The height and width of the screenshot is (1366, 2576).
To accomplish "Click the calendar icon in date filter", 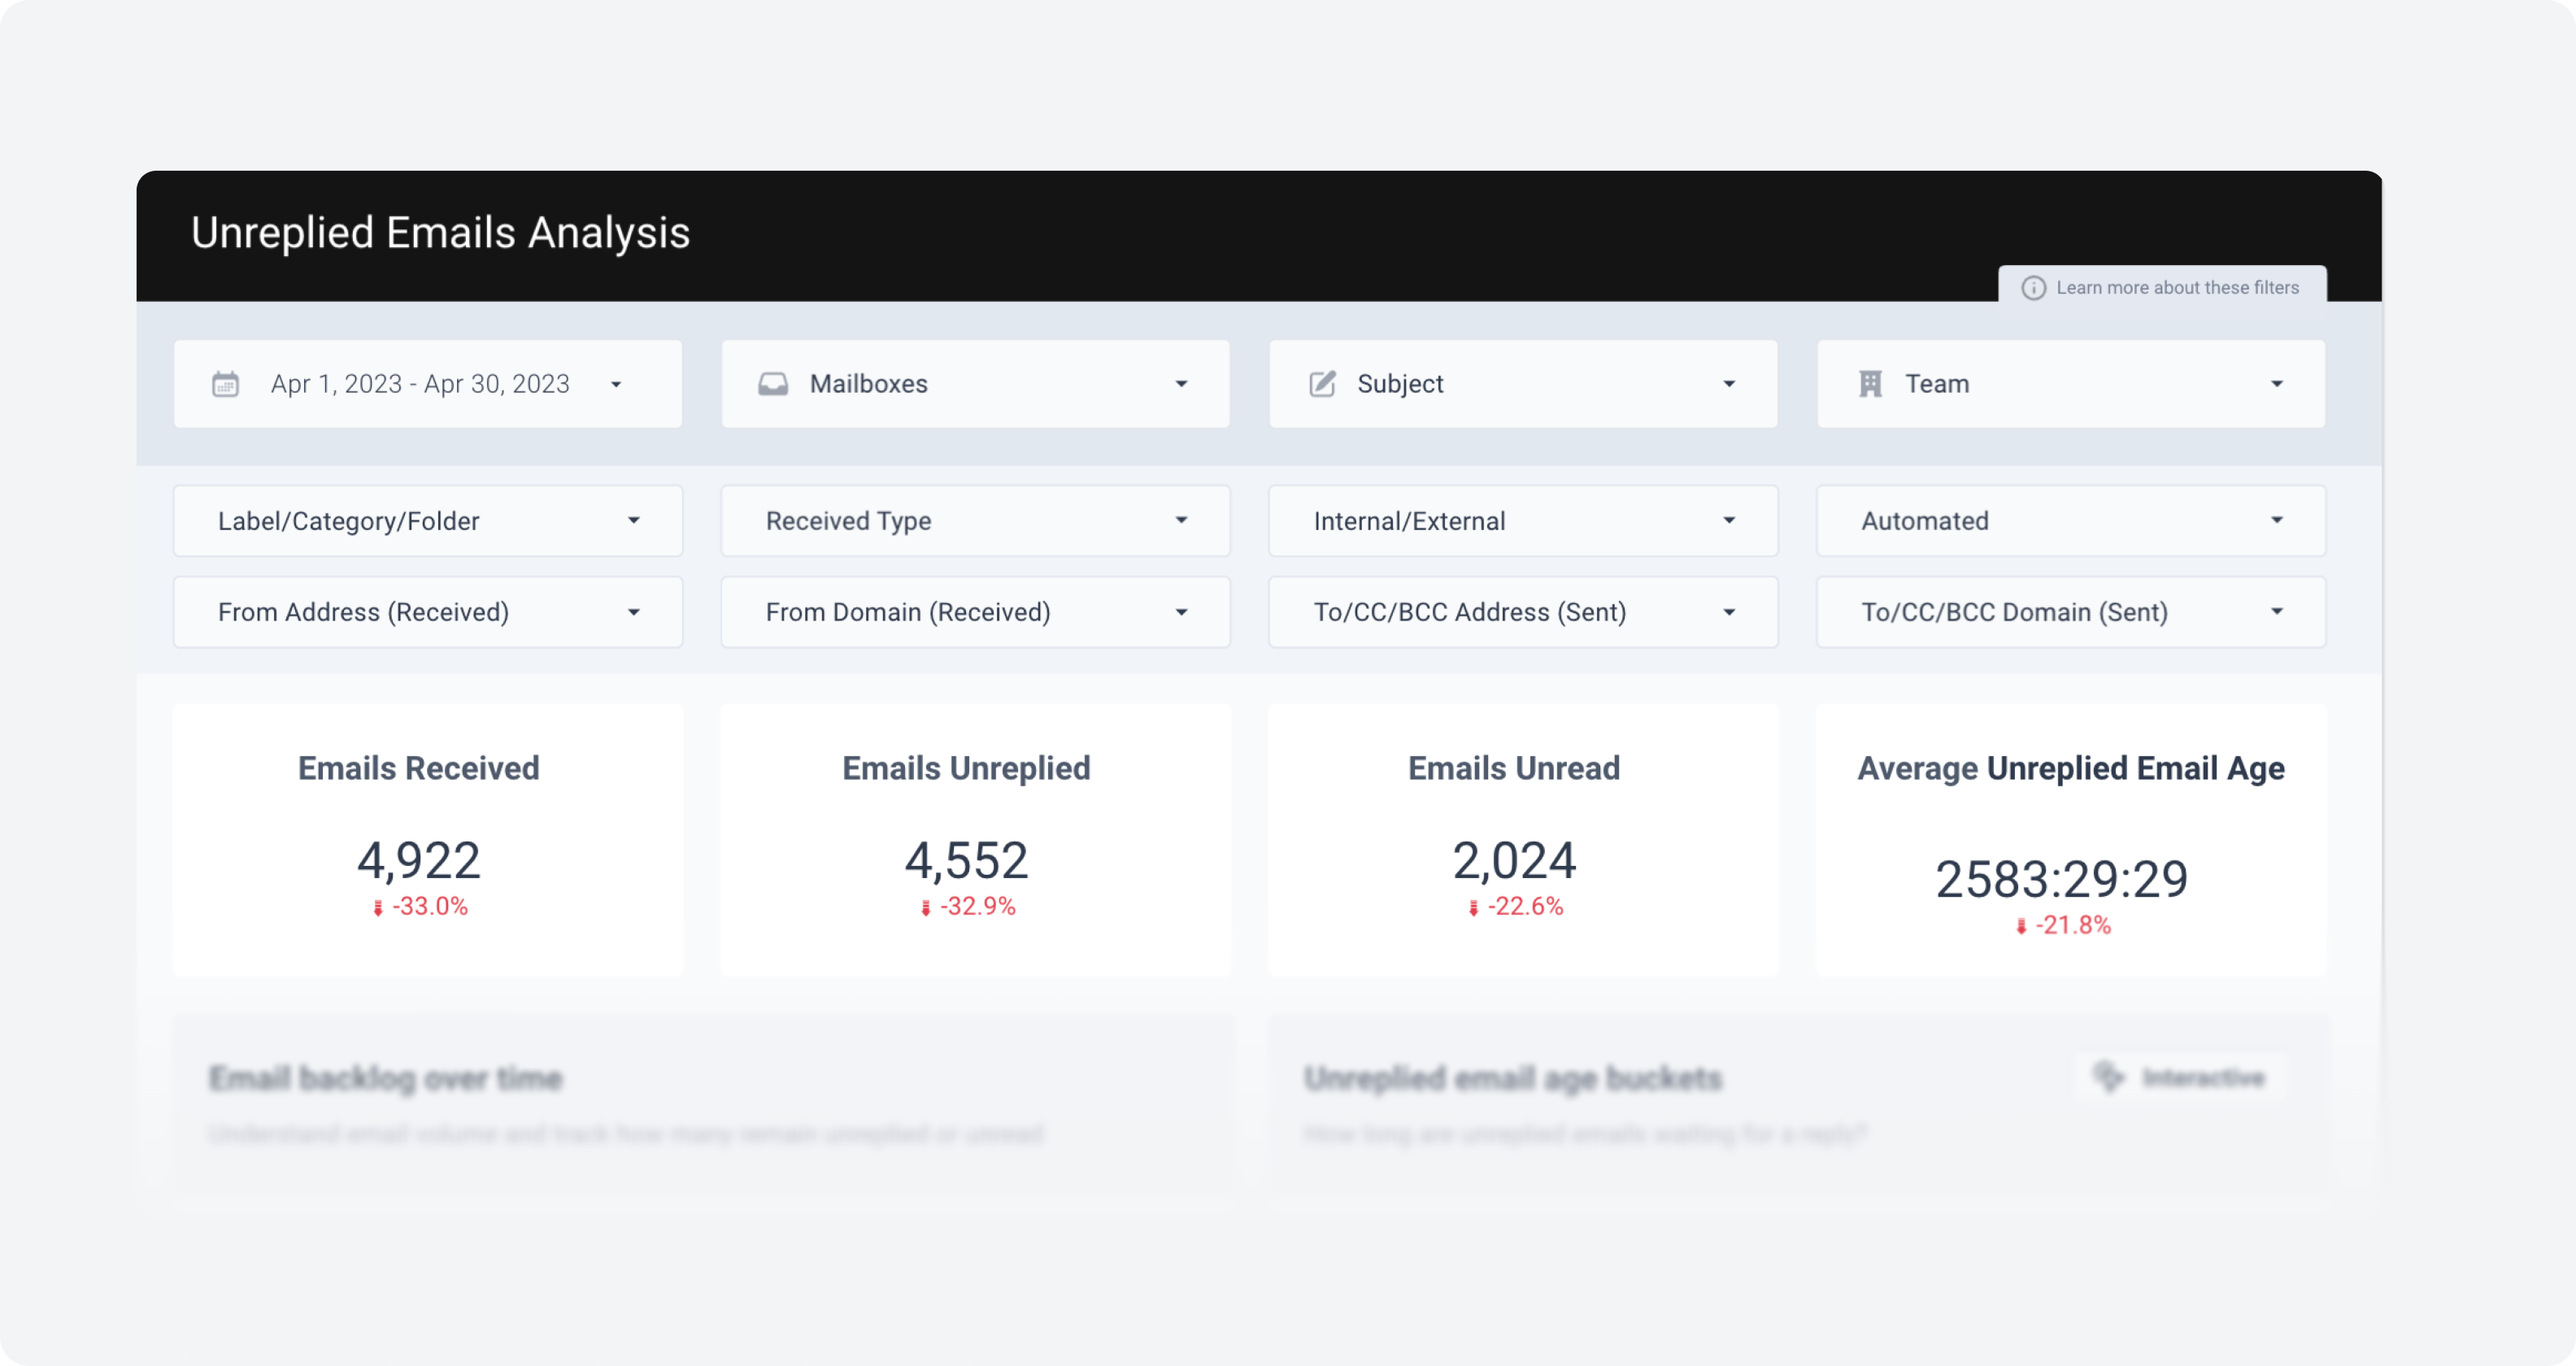I will point(225,384).
